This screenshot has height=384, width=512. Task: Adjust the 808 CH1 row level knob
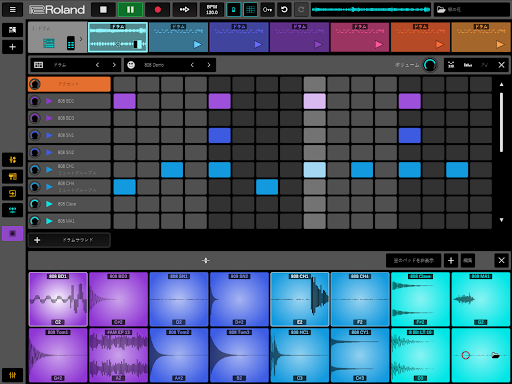click(35, 169)
